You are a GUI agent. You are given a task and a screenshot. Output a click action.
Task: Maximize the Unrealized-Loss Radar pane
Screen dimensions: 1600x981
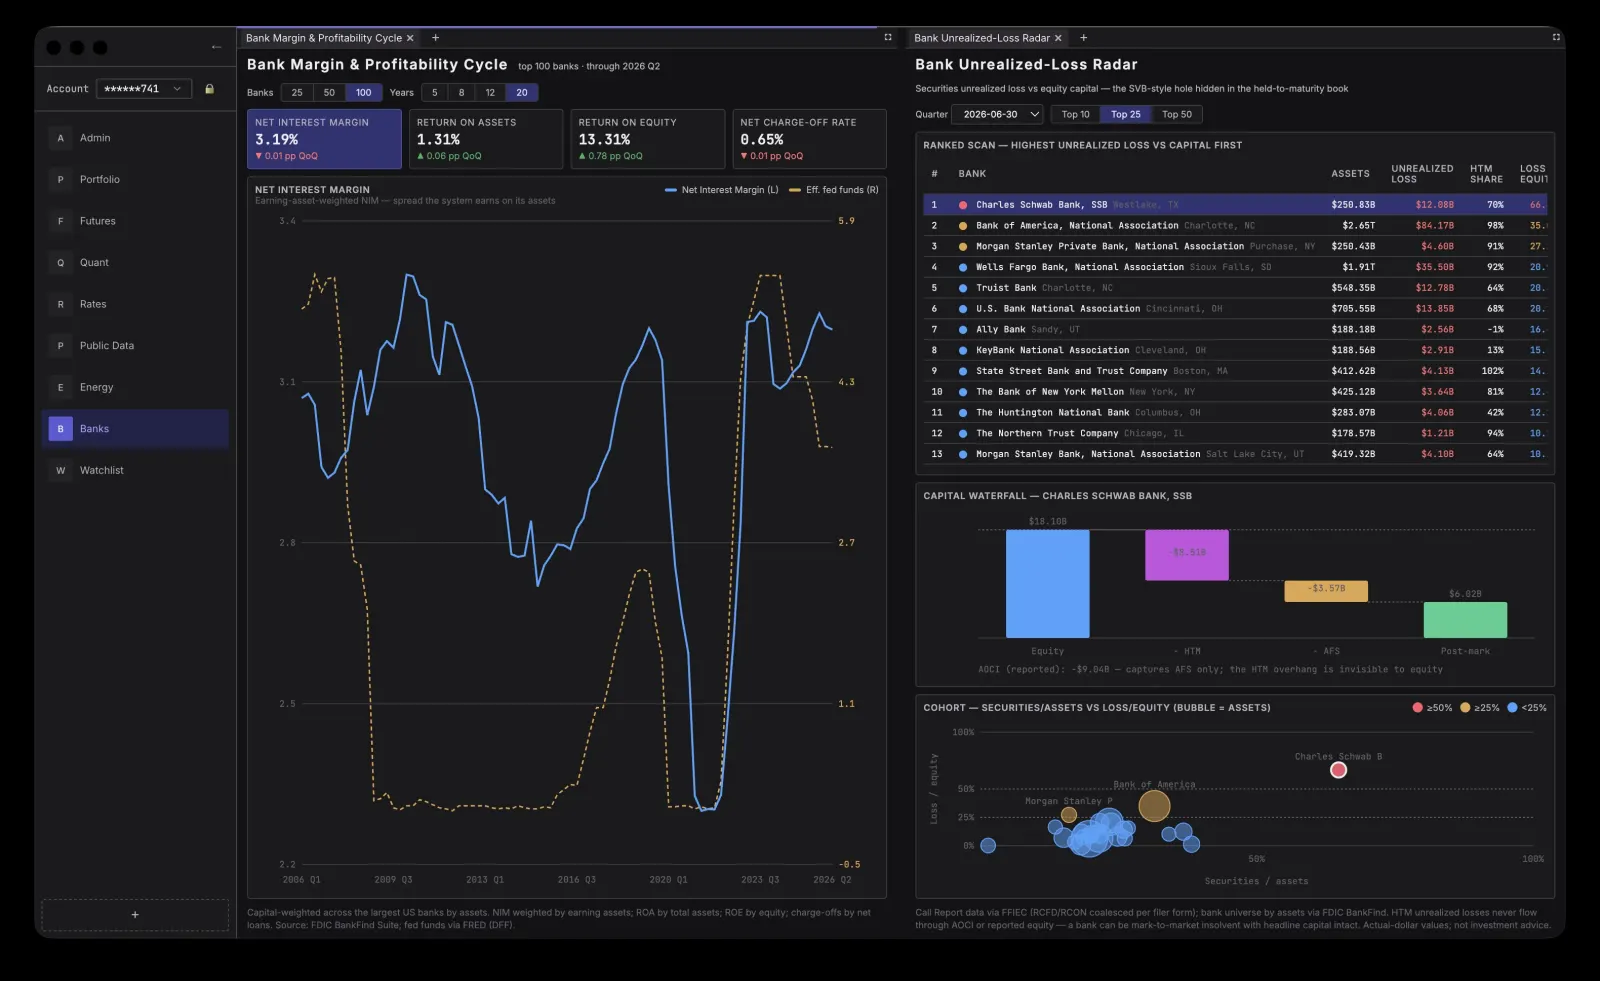pos(1556,37)
